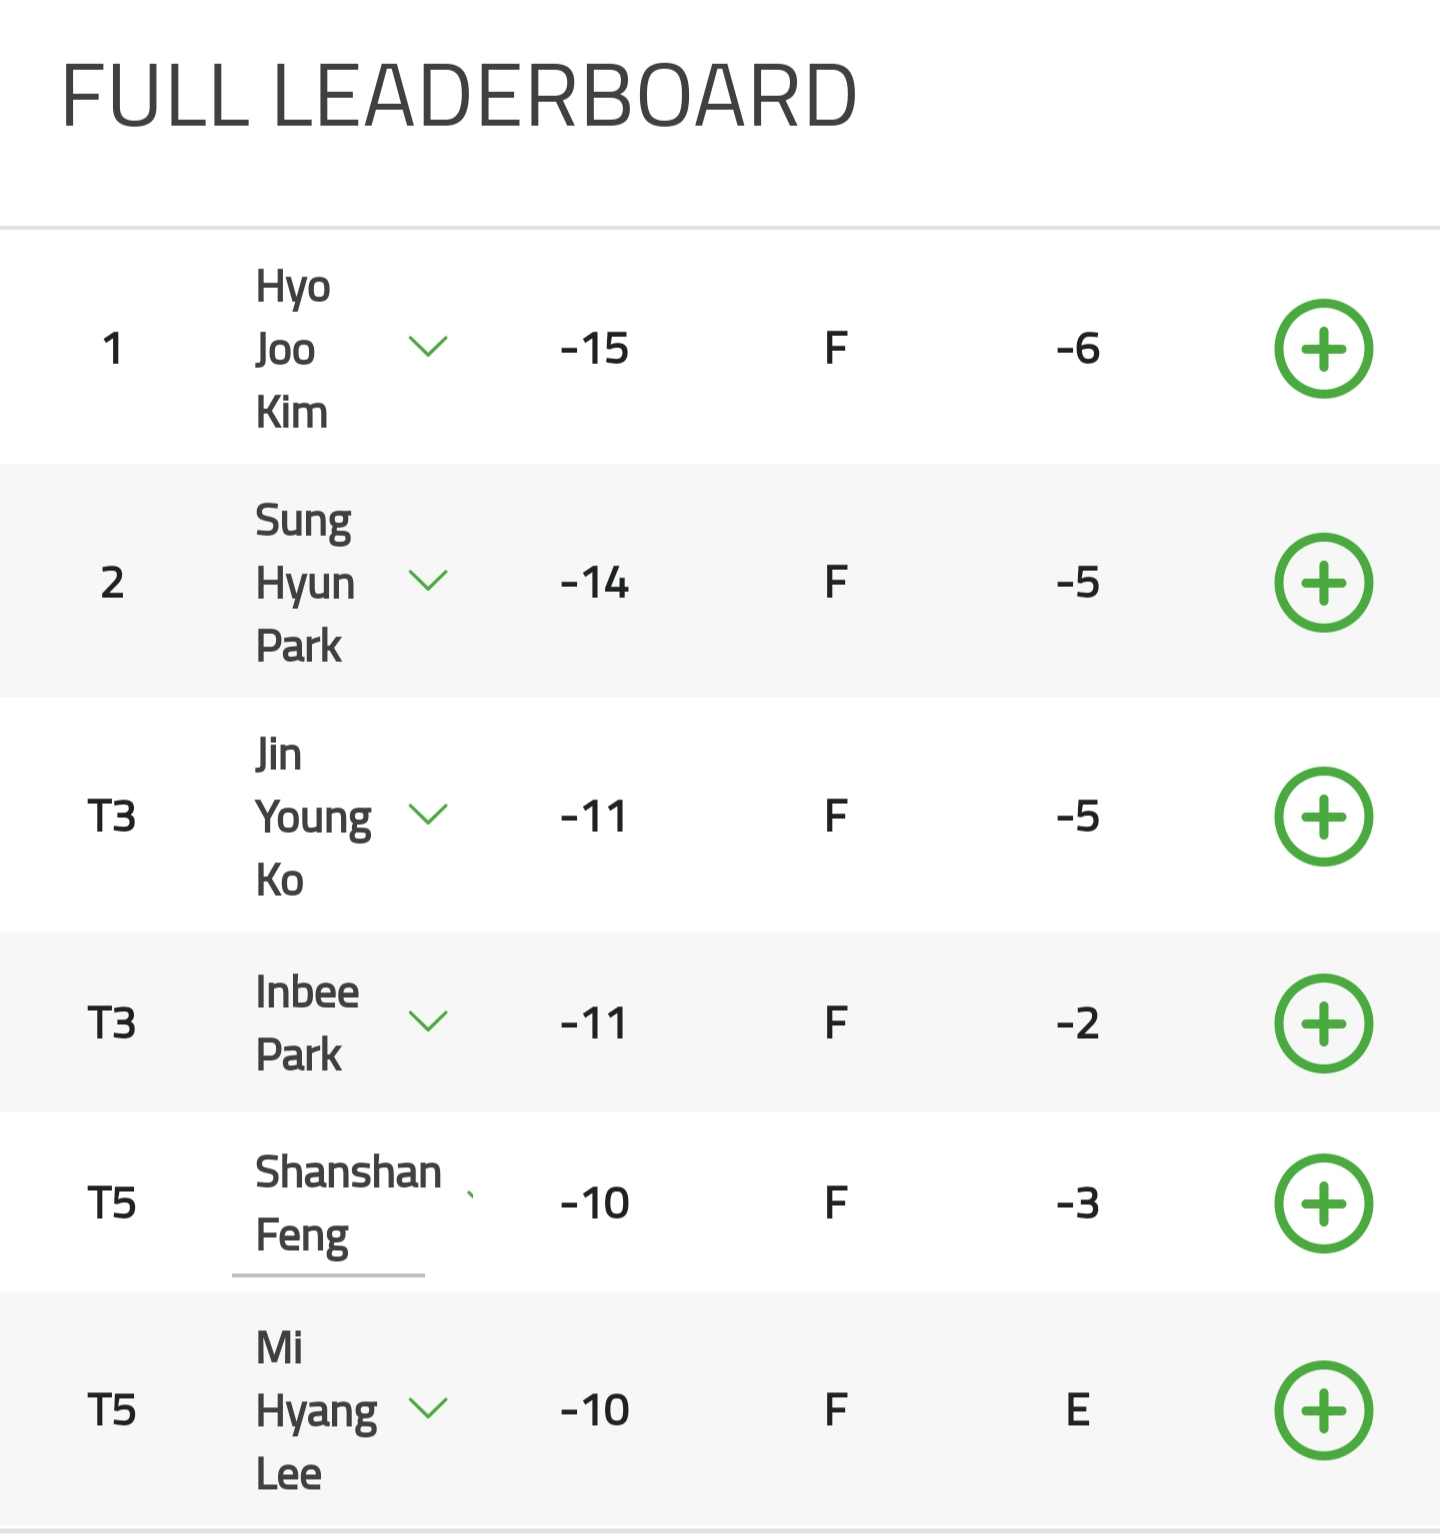Open Inbee Park player name
Image resolution: width=1440 pixels, height=1536 pixels.
pyautogui.click(x=306, y=1023)
